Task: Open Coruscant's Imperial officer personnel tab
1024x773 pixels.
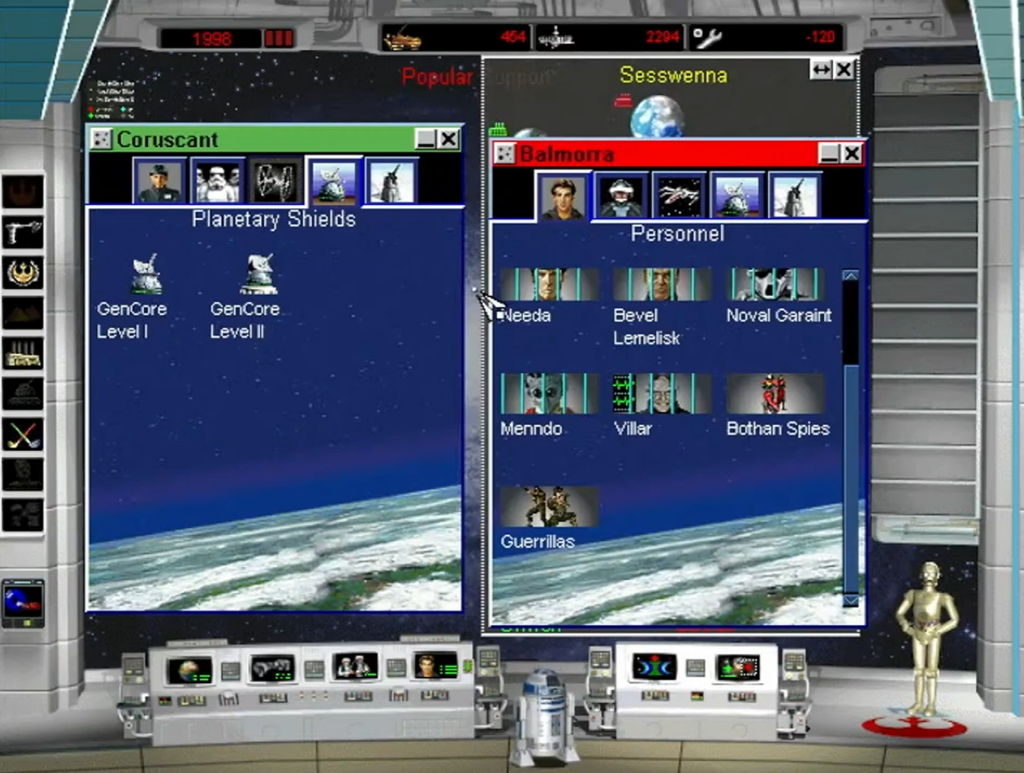Action: click(159, 181)
